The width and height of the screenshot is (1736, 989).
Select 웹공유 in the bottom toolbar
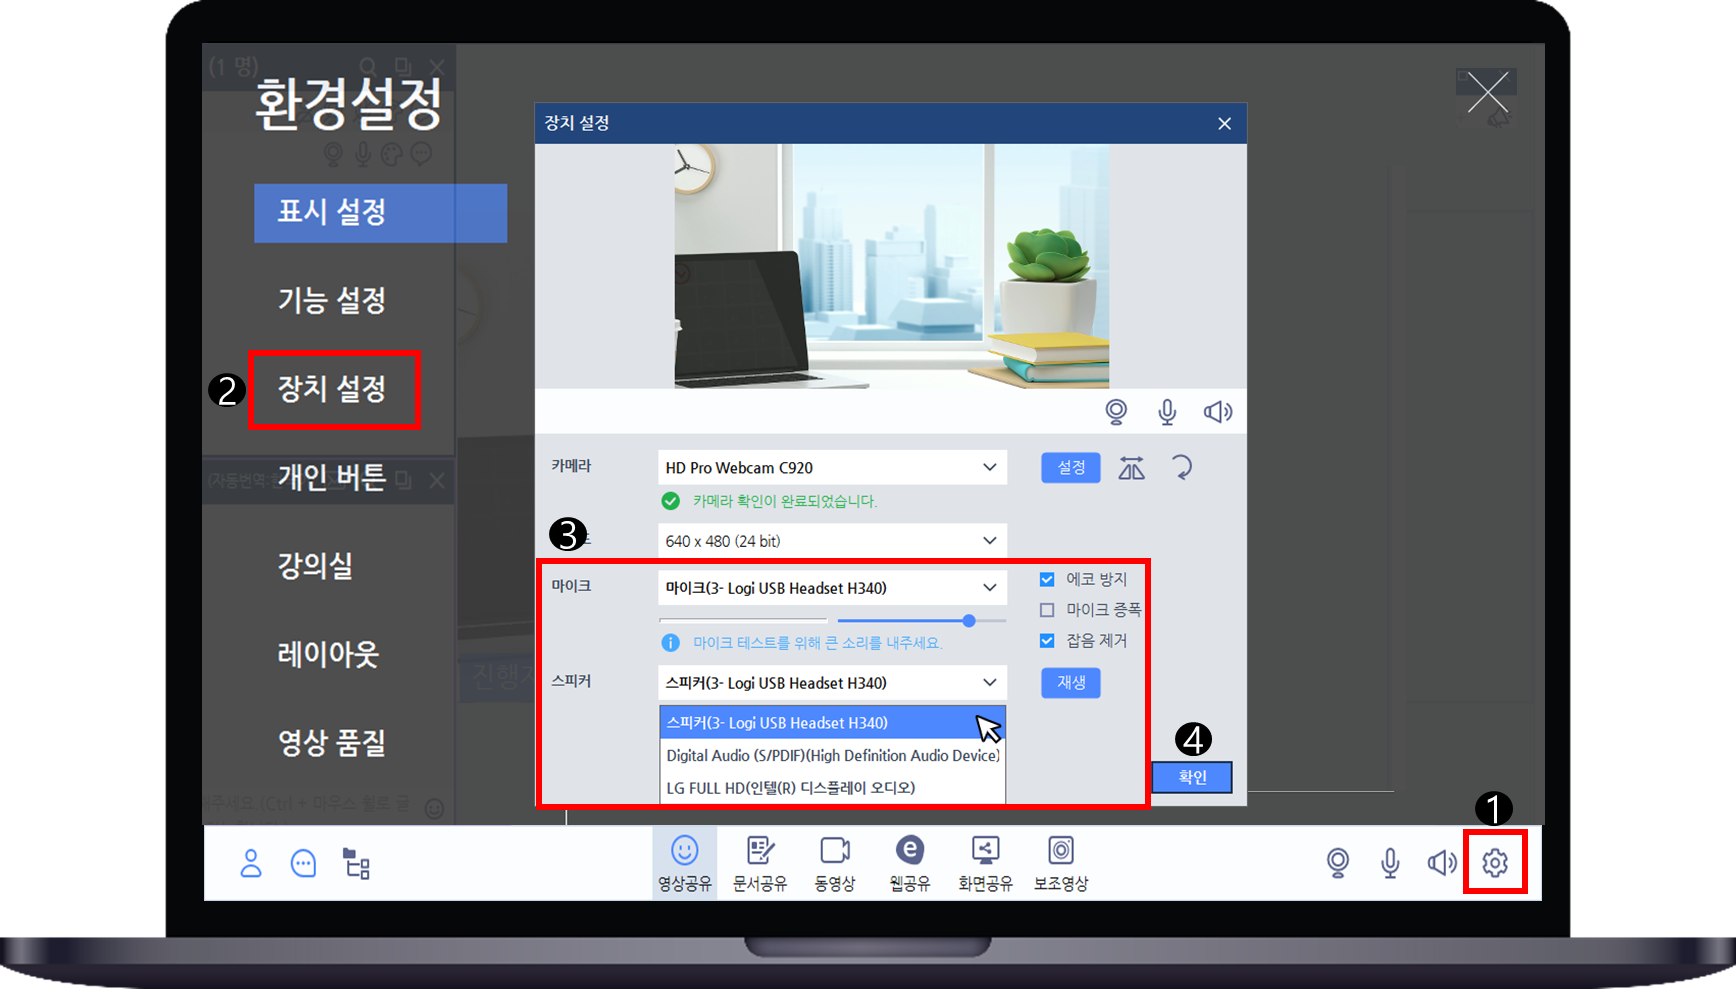pos(910,863)
